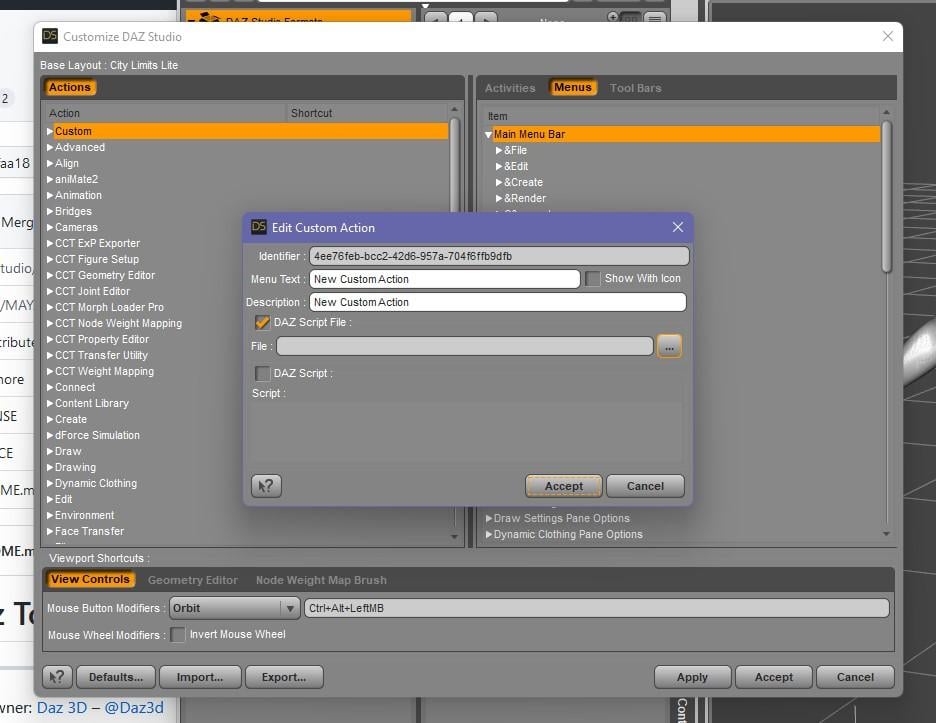Browse for script file with ellipsis button
Viewport: 936px width, 723px height.
[x=669, y=346]
